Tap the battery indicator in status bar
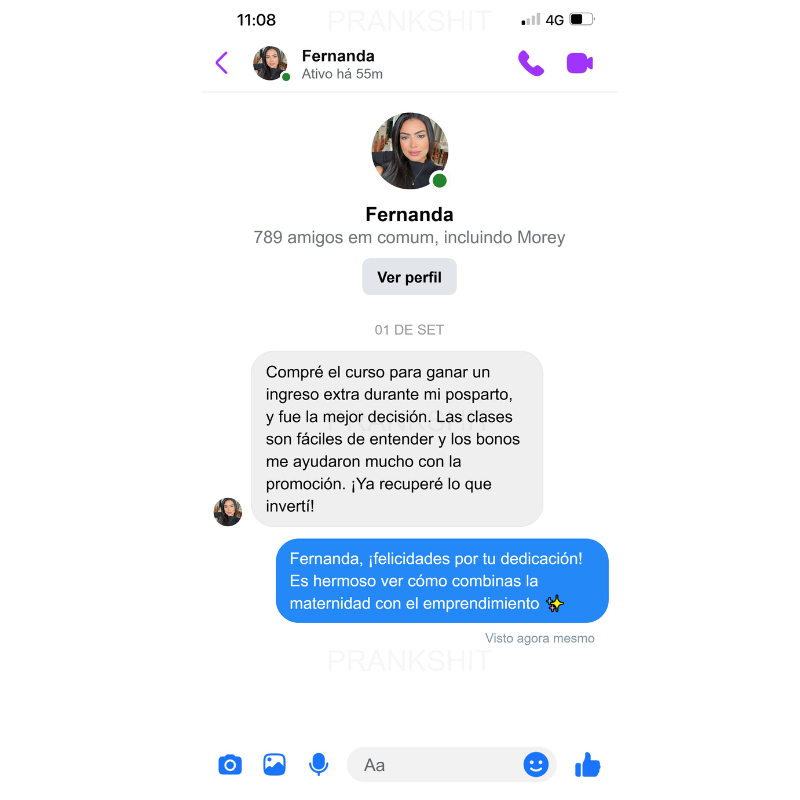Screen dimensions: 800x800 pos(582,19)
